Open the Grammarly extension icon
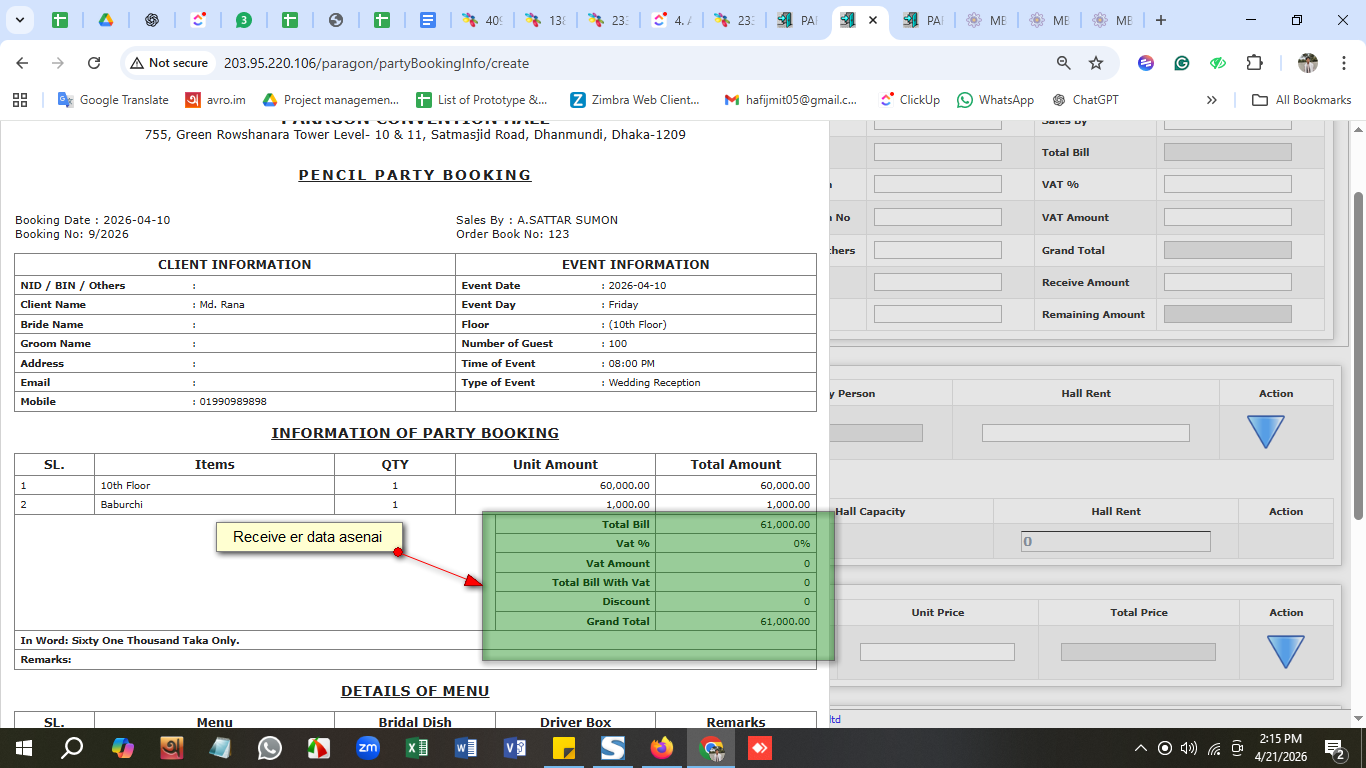Image resolution: width=1366 pixels, height=768 pixels. pos(1182,63)
